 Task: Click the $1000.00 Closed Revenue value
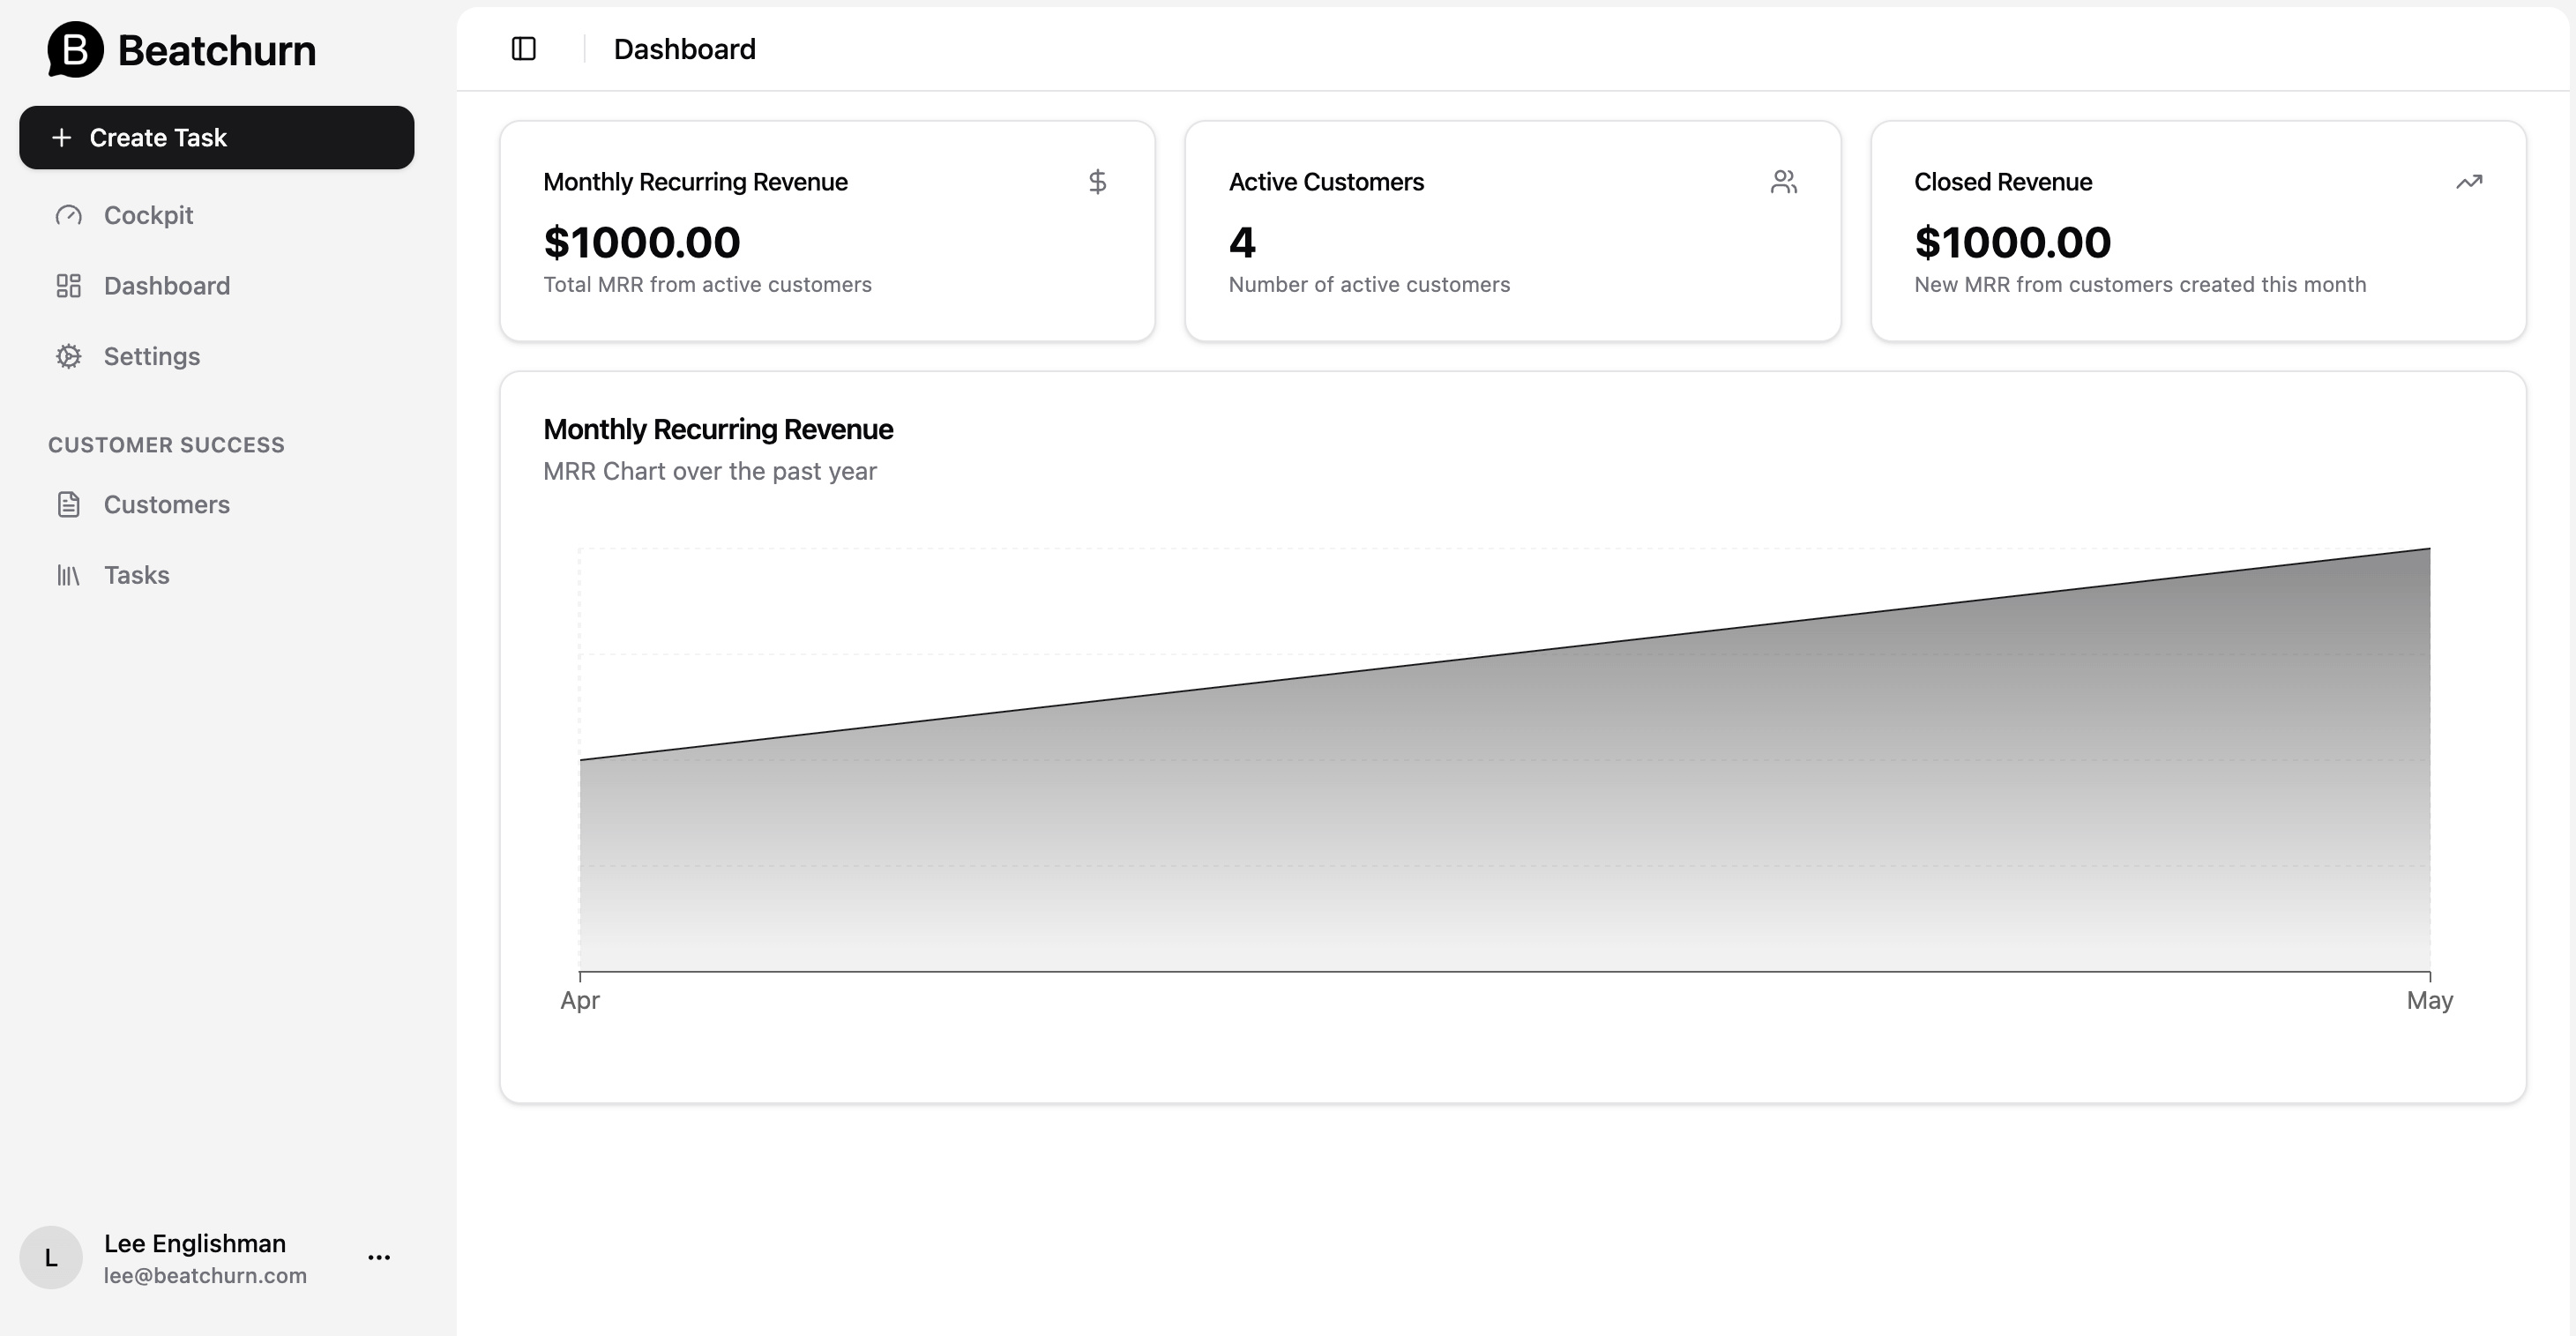pyautogui.click(x=2012, y=242)
